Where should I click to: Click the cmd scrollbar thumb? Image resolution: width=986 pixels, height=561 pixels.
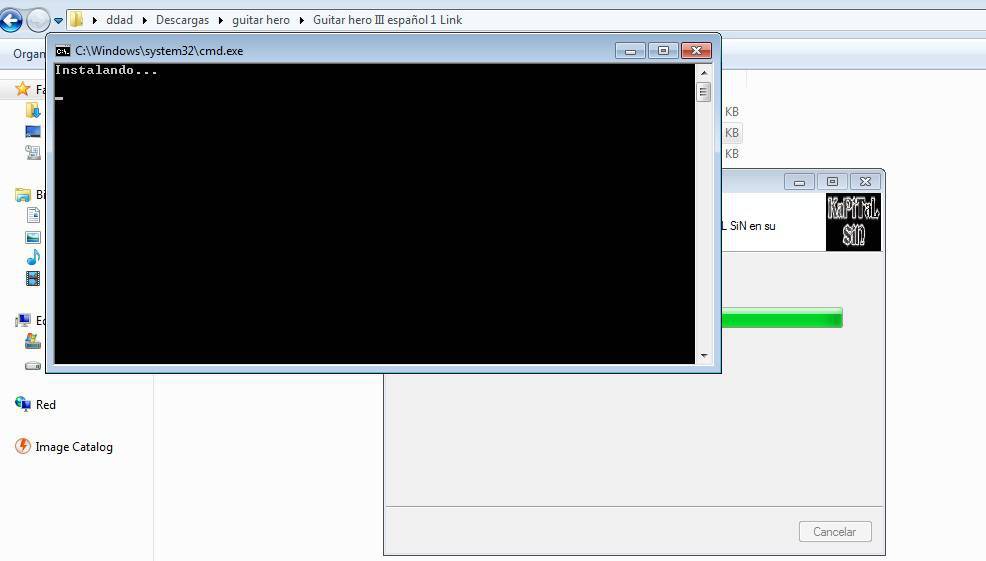(x=704, y=92)
